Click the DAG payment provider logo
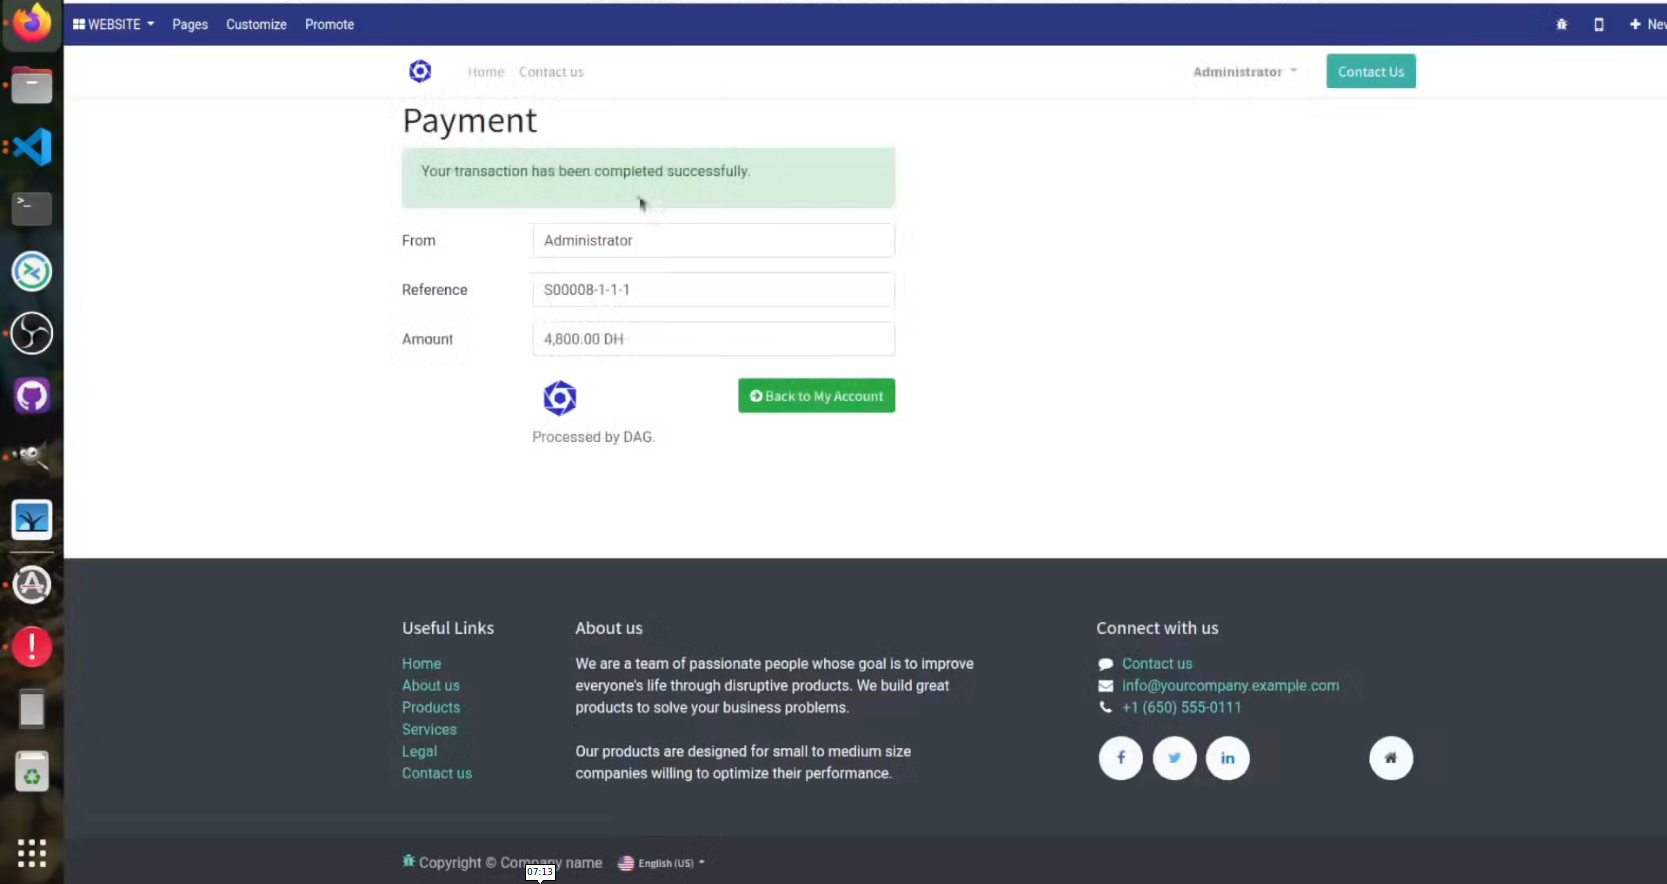Viewport: 1667px width, 884px height. [x=560, y=398]
